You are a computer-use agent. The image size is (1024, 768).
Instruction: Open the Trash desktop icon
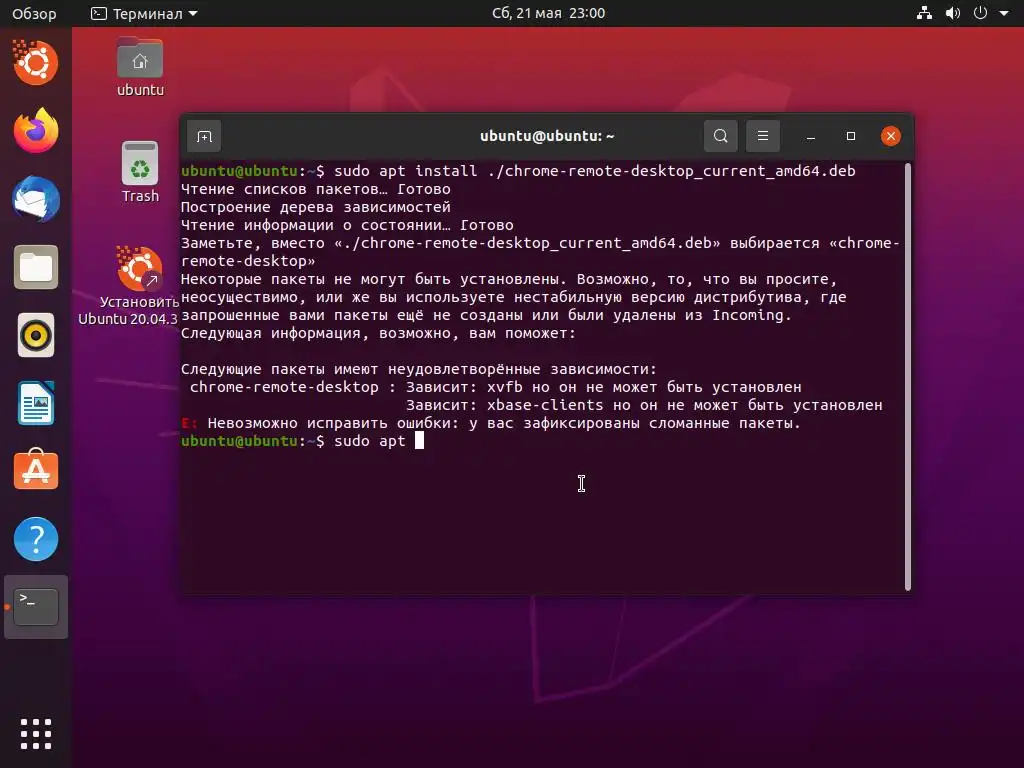click(x=140, y=172)
